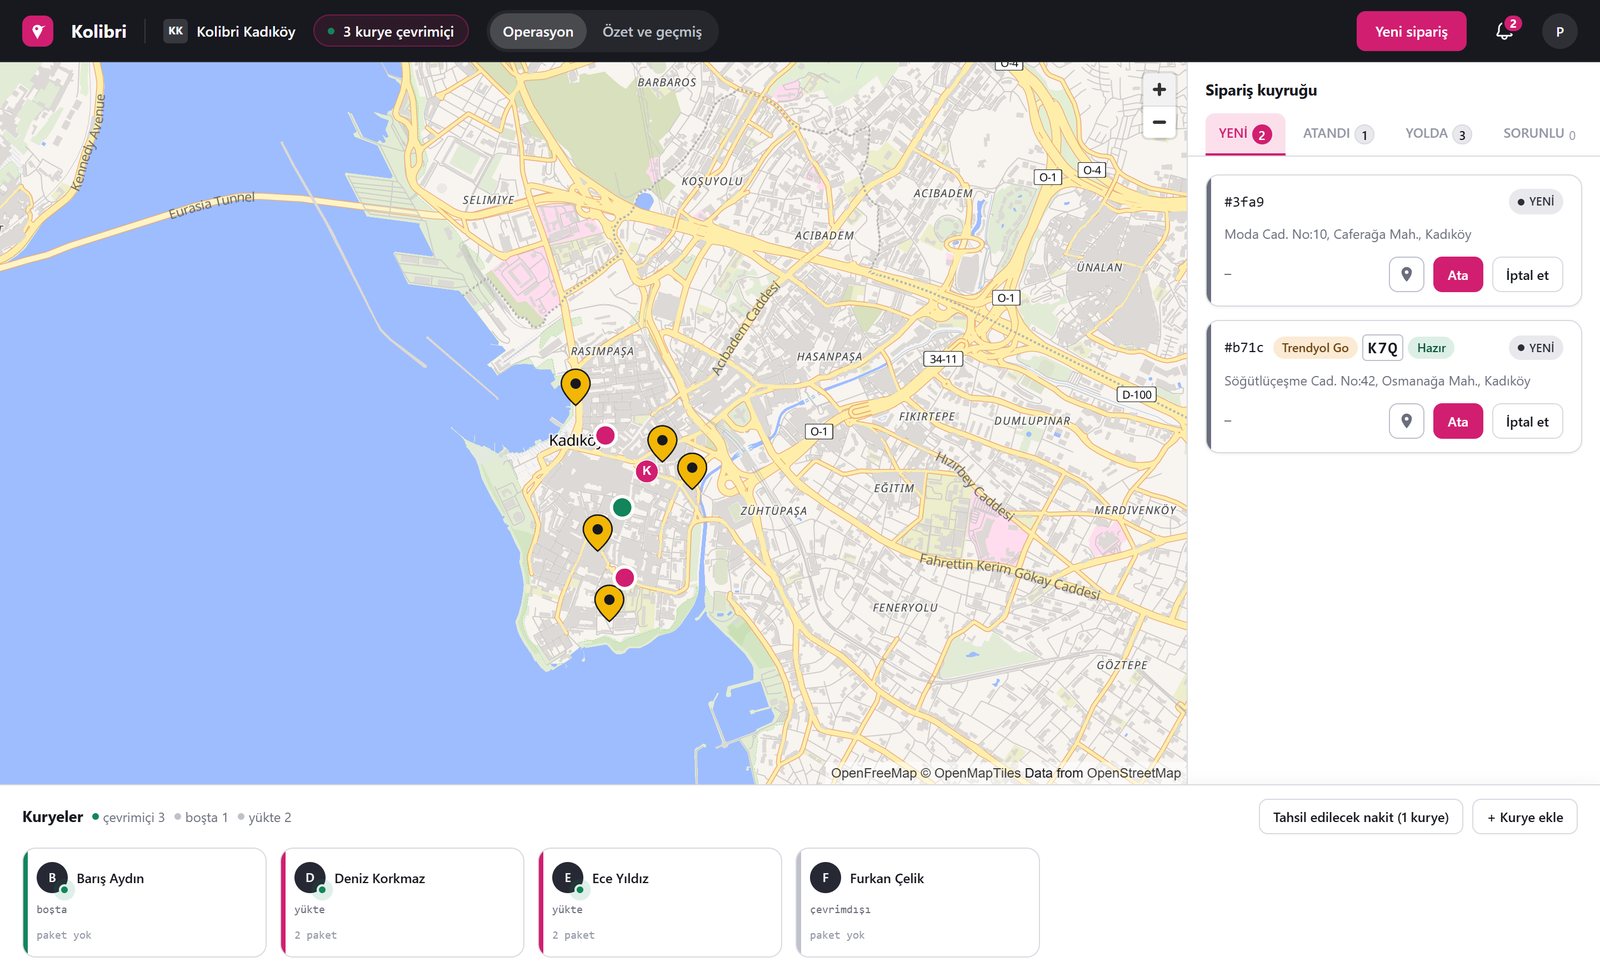Switch to Özet ve geçmiş view
This screenshot has width=1600, height=967.
coord(652,31)
